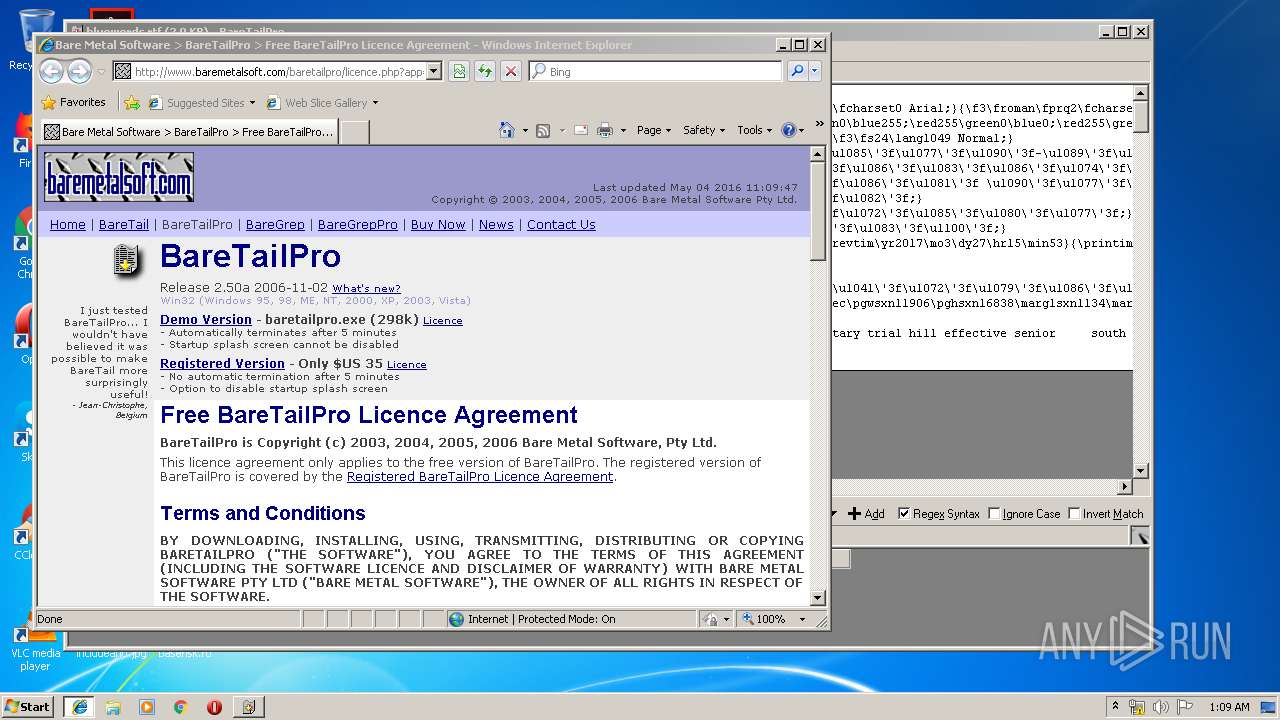This screenshot has width=1280, height=720.
Task: Select the Bare Metal Software browser tab
Action: (x=188, y=131)
